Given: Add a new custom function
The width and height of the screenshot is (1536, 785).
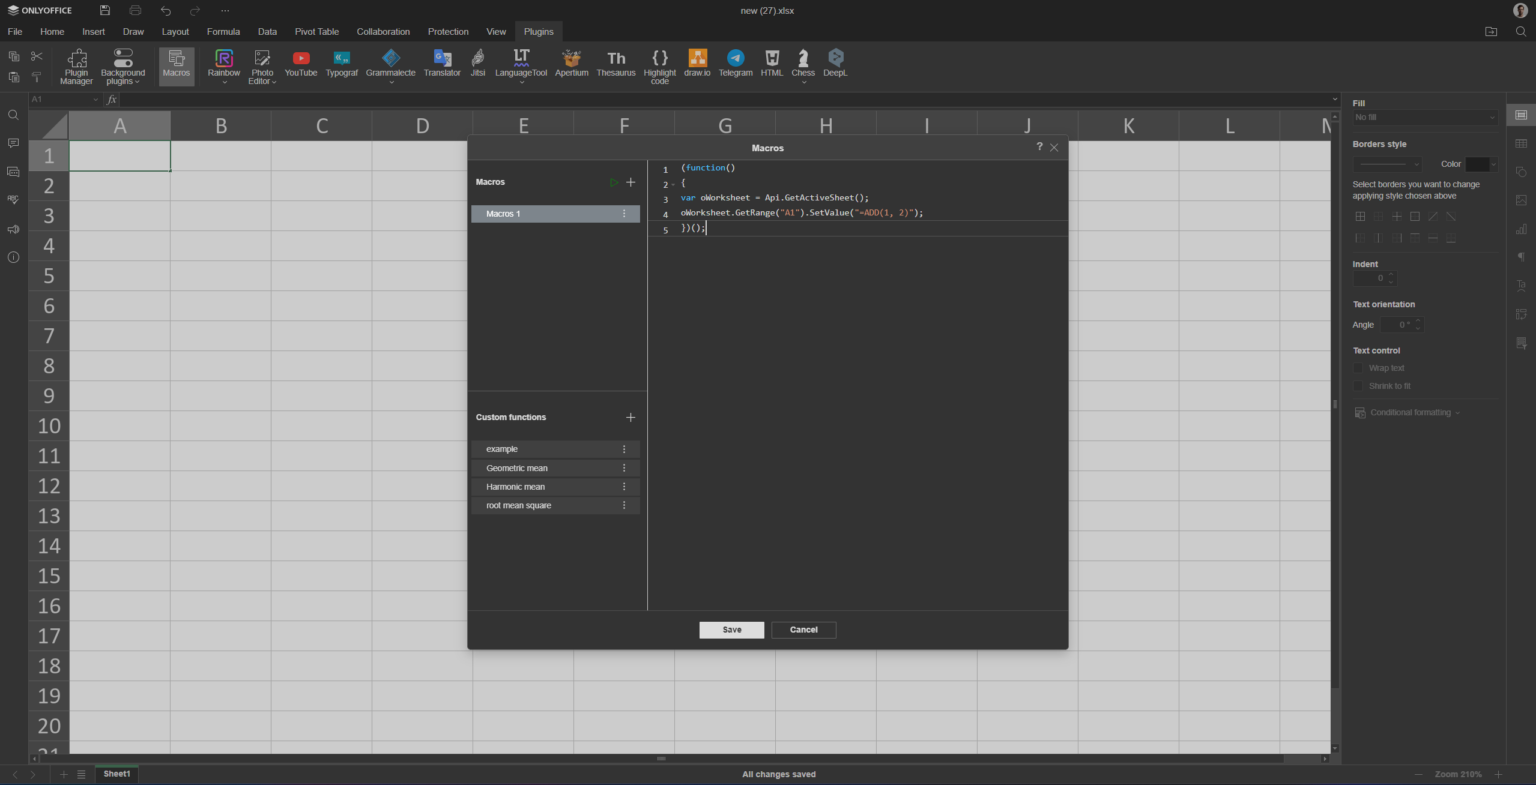Looking at the screenshot, I should pos(630,417).
